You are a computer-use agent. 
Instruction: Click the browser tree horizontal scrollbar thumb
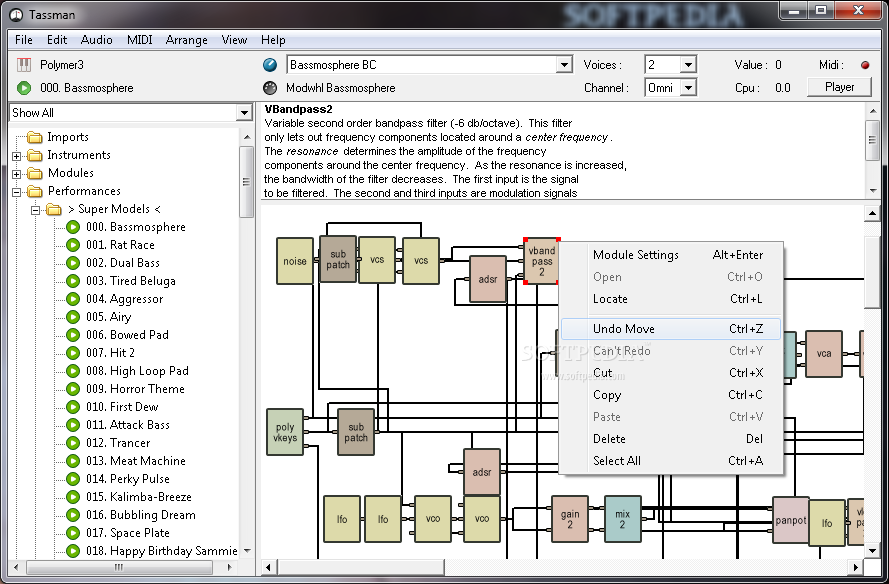pyautogui.click(x=119, y=567)
